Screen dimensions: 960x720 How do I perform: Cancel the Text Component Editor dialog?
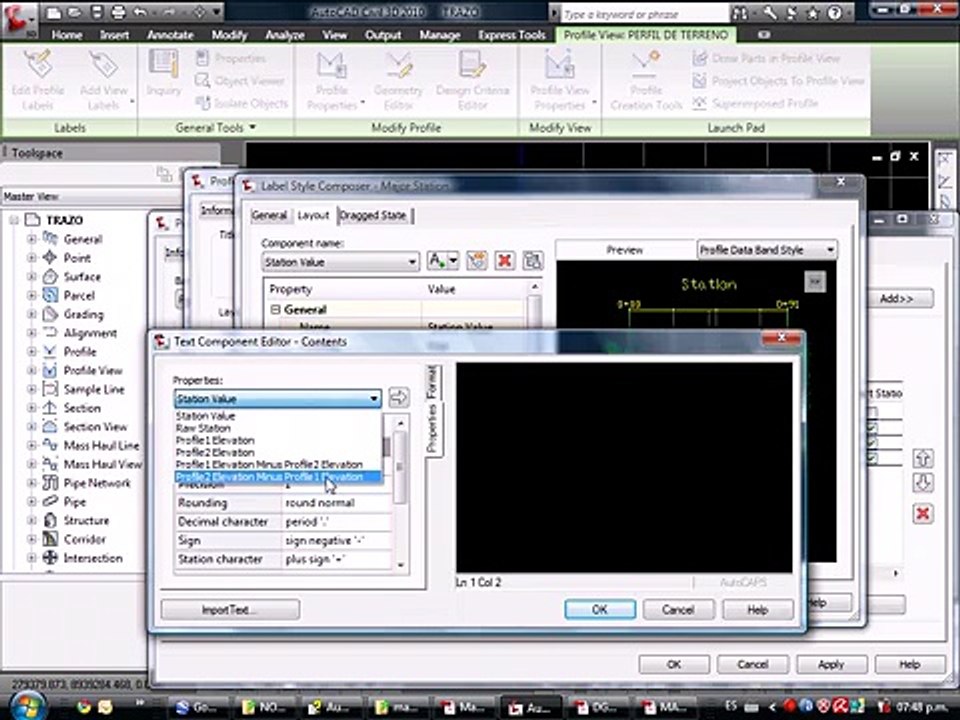coord(678,609)
